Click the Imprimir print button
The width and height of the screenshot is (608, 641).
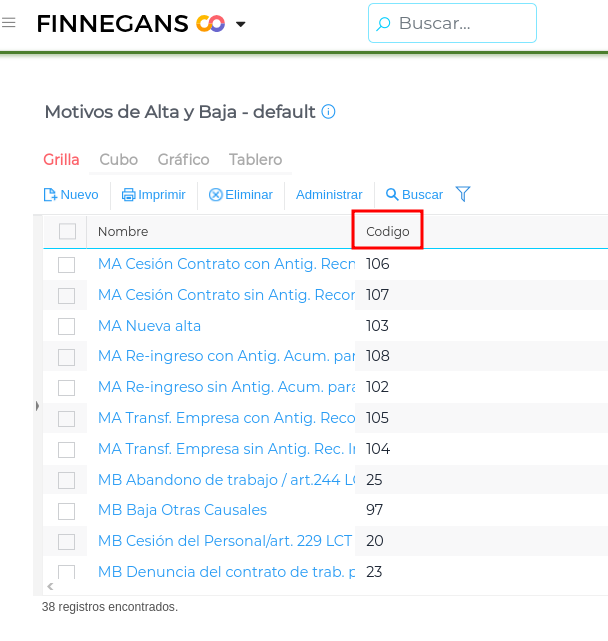[154, 195]
